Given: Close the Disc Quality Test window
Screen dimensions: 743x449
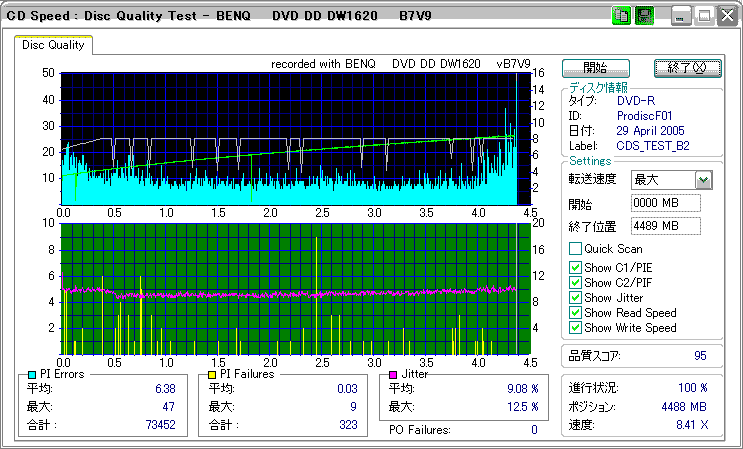Looking at the screenshot, I should (727, 16).
